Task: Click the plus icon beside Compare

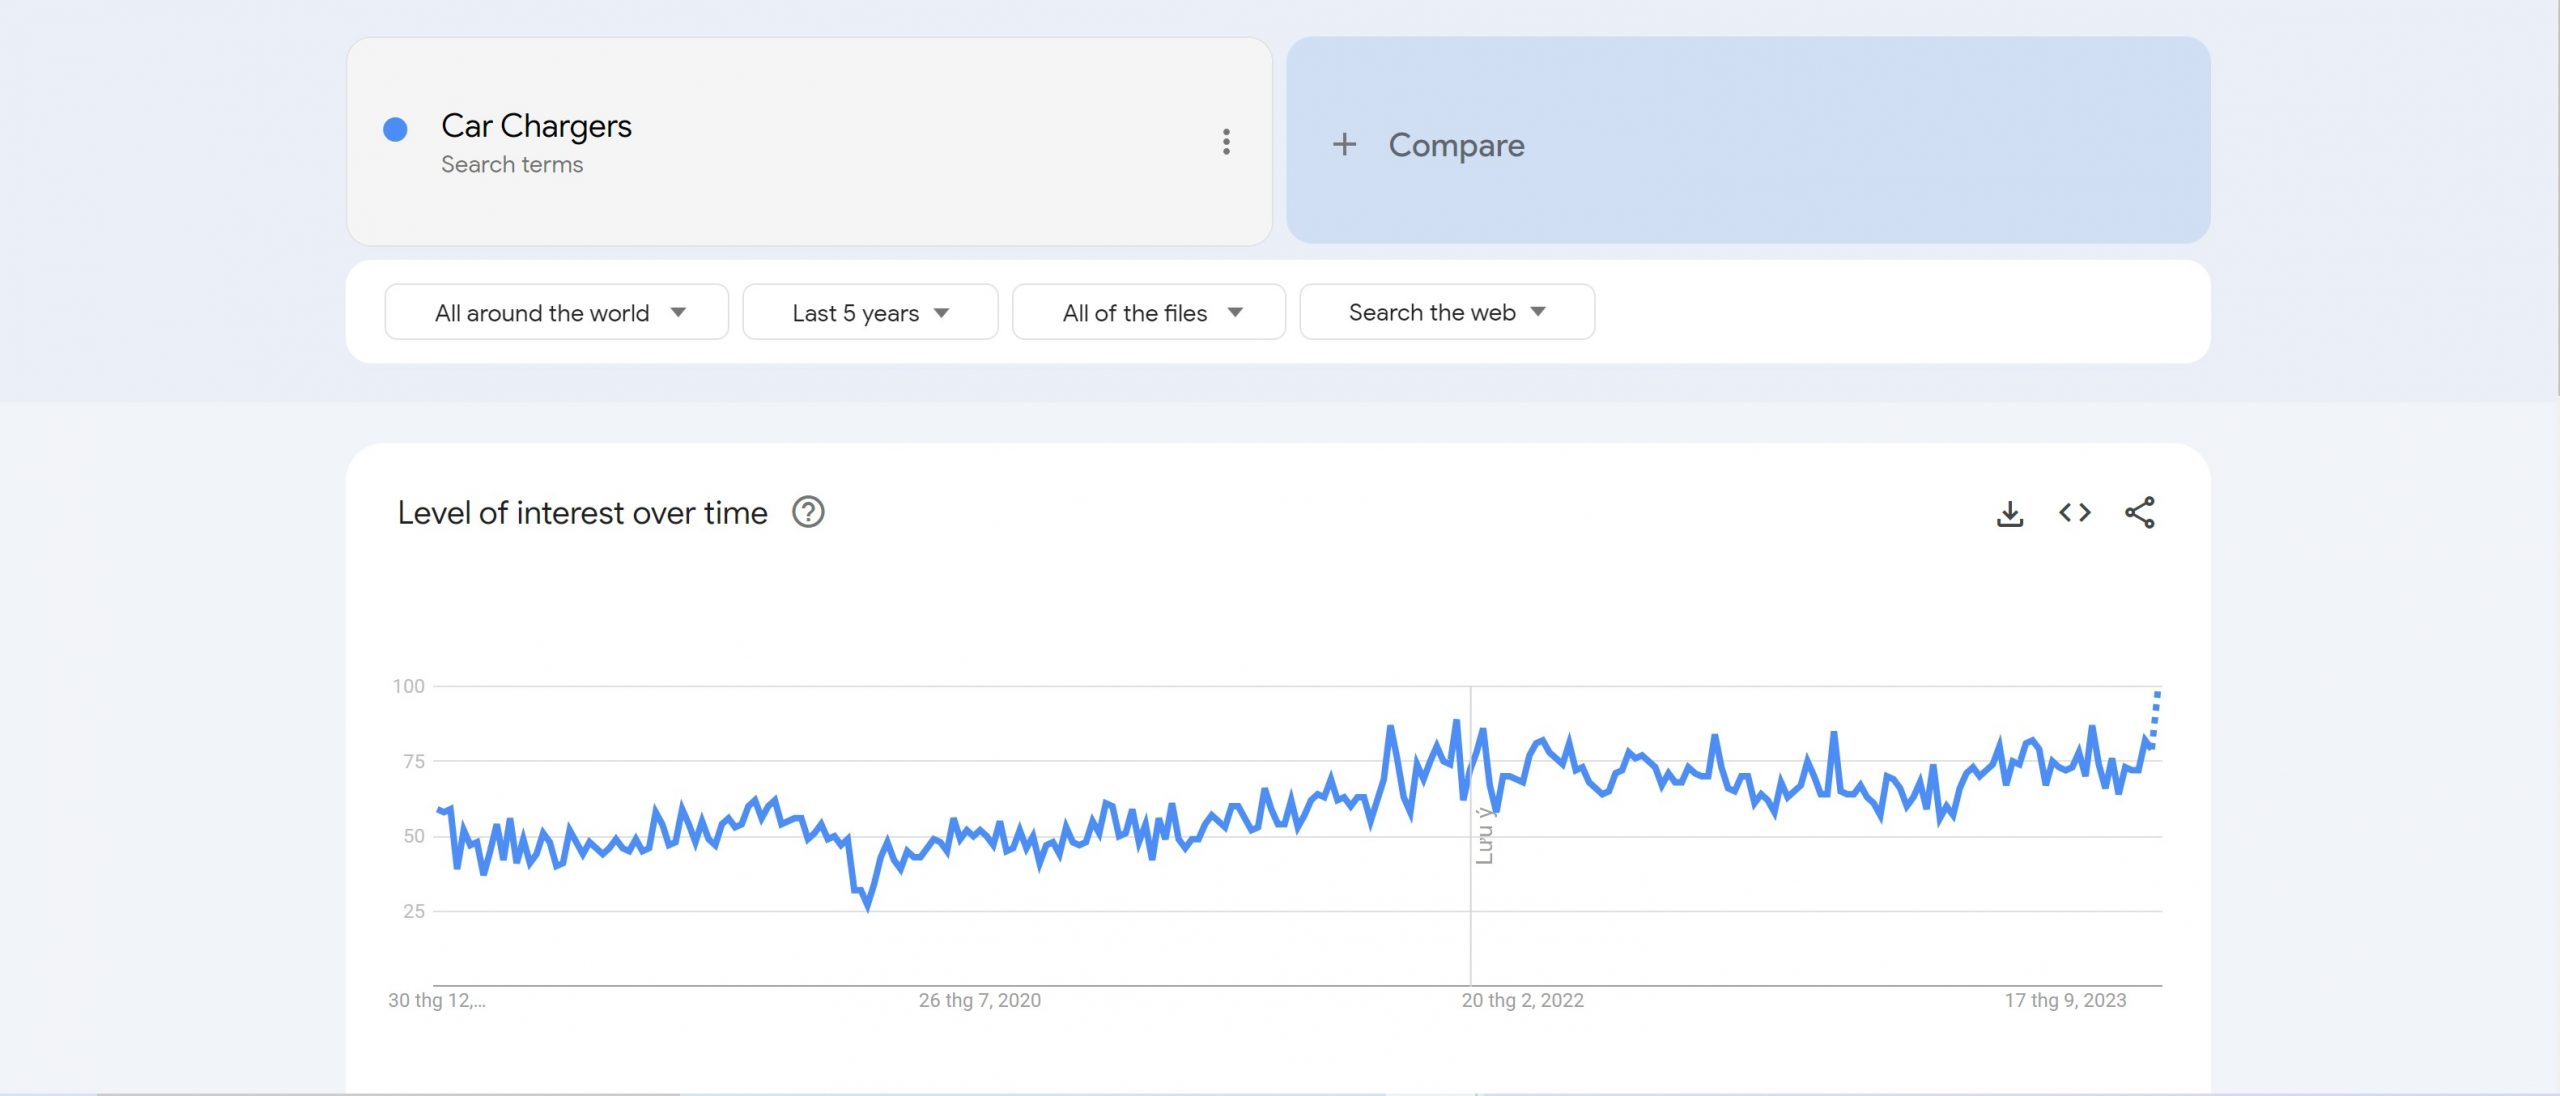Action: tap(1344, 145)
